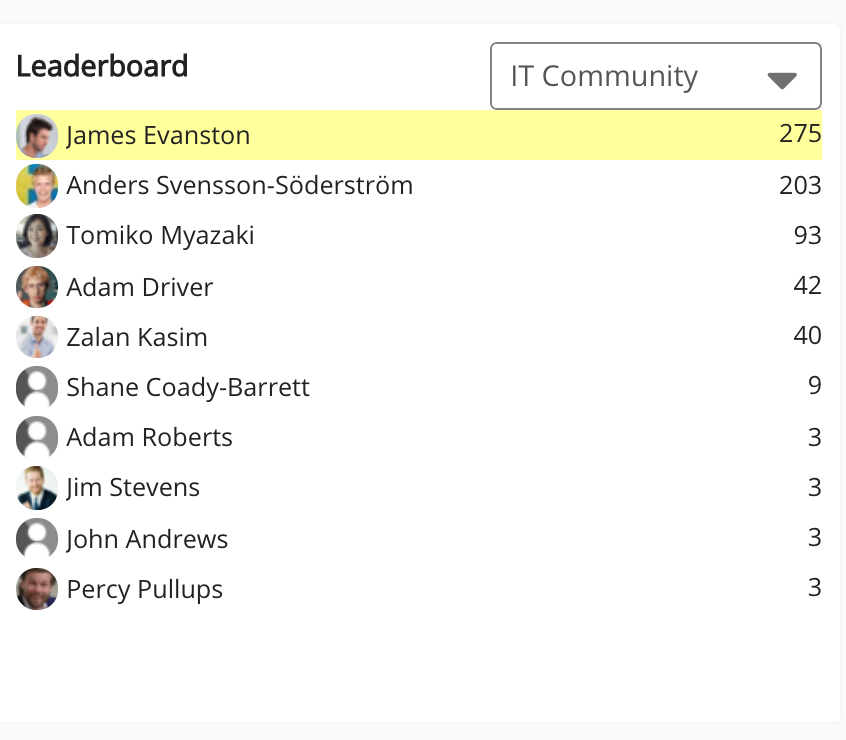
Task: Click Jim Stevens' profile photo
Action: click(37, 488)
